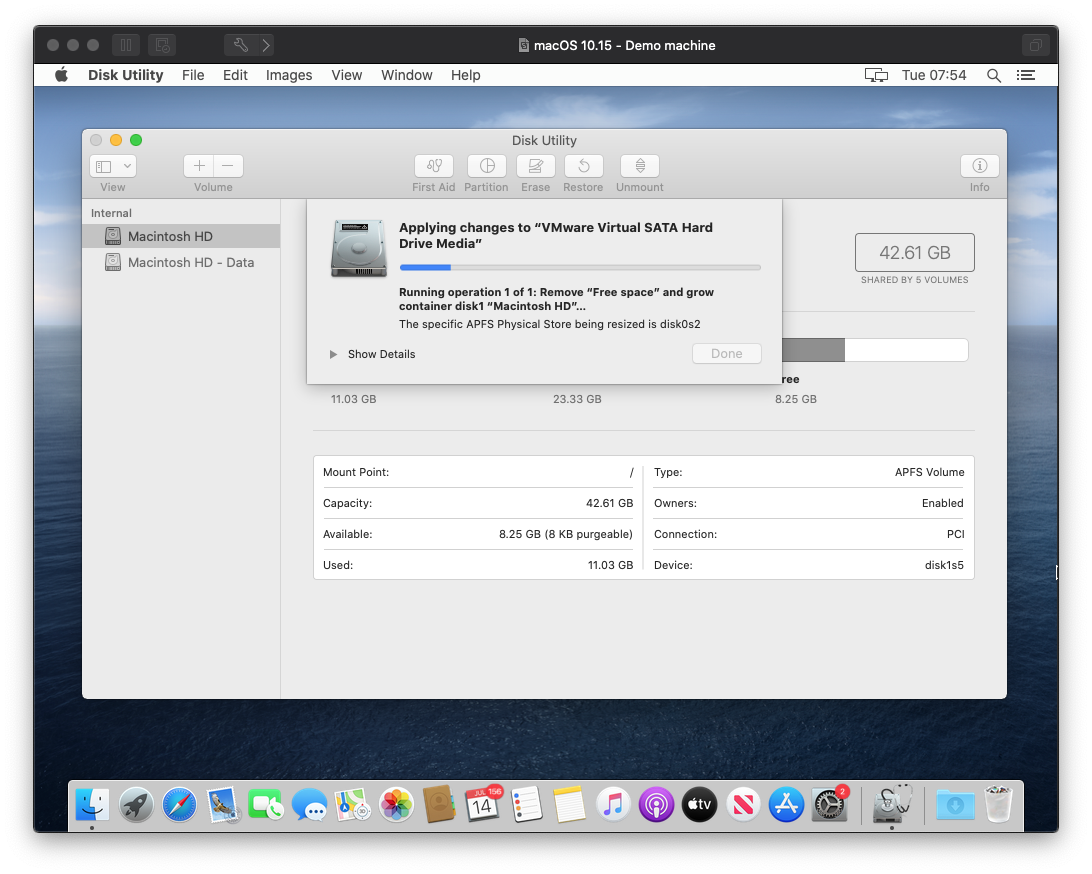The height and width of the screenshot is (874, 1092).
Task: Click the hard drive icon in the dialog
Action: [x=359, y=249]
